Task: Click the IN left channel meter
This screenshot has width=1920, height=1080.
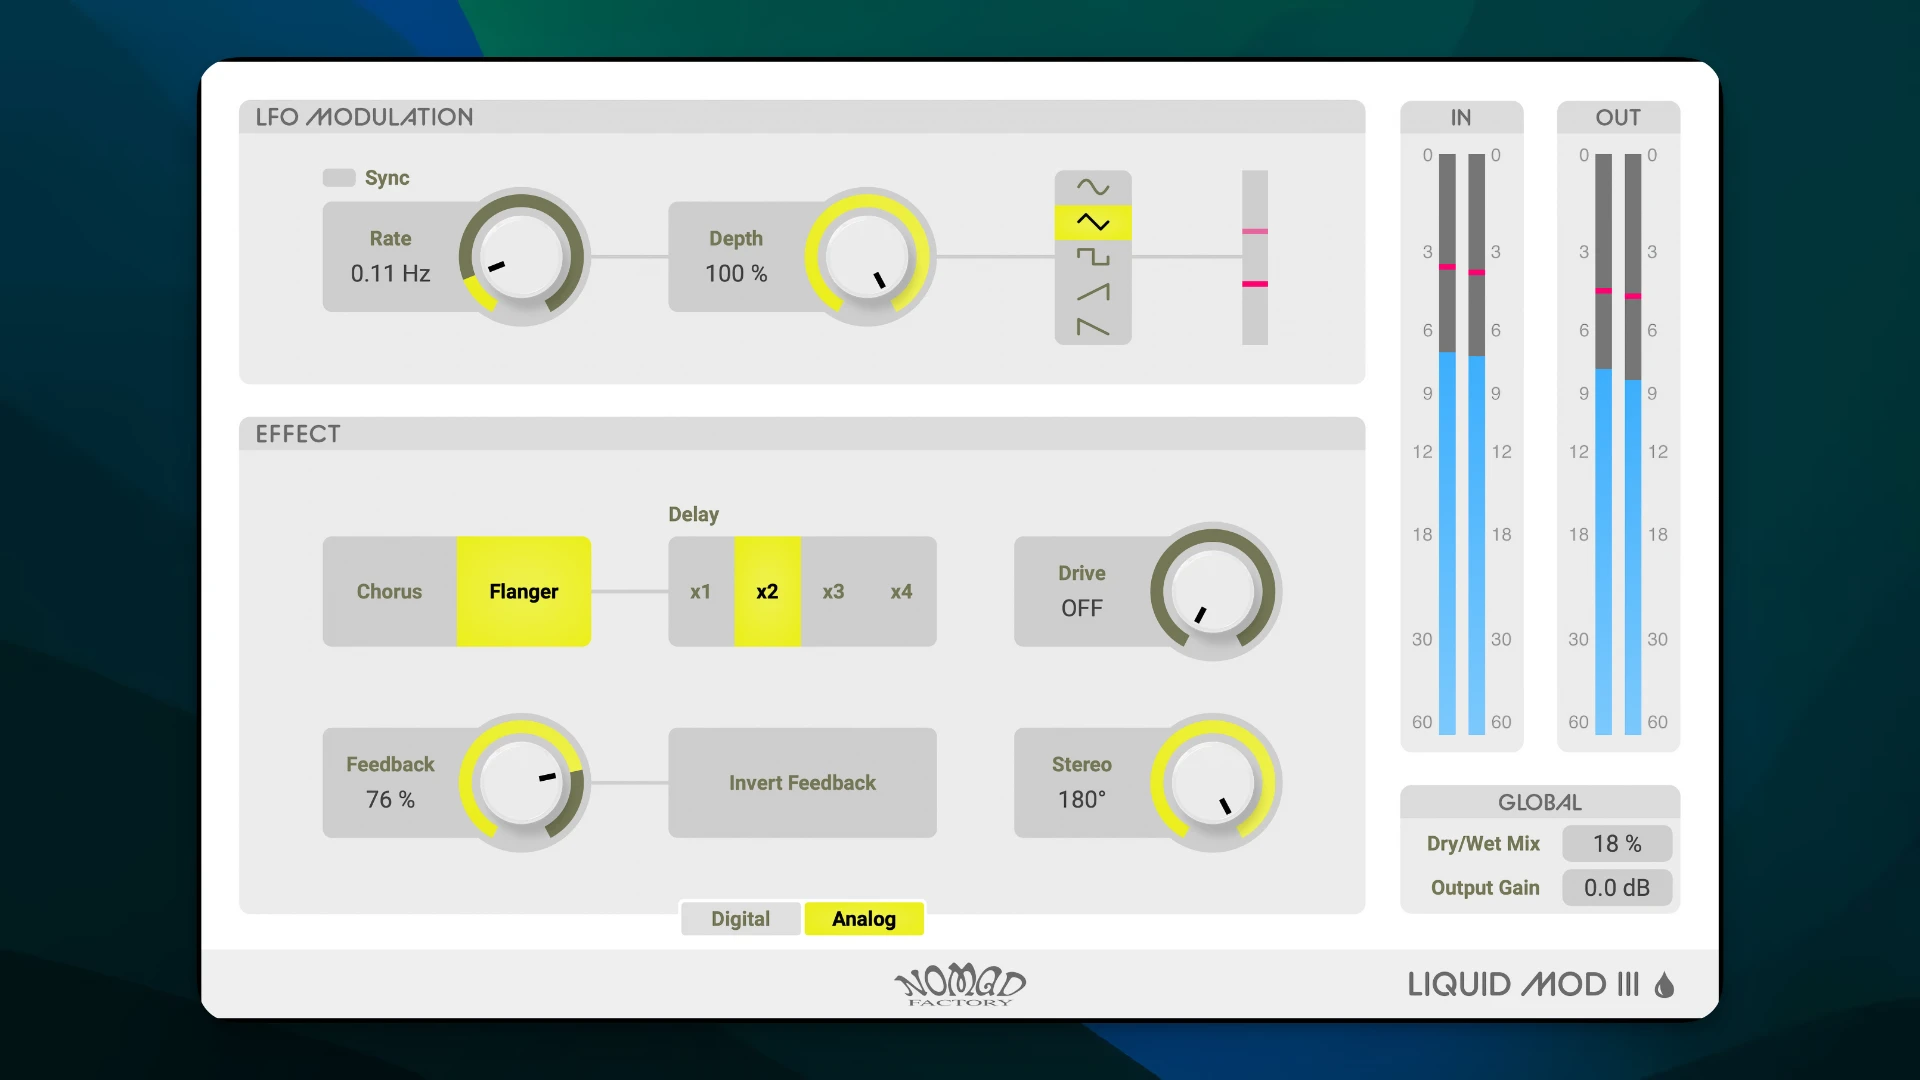Action: click(1447, 444)
